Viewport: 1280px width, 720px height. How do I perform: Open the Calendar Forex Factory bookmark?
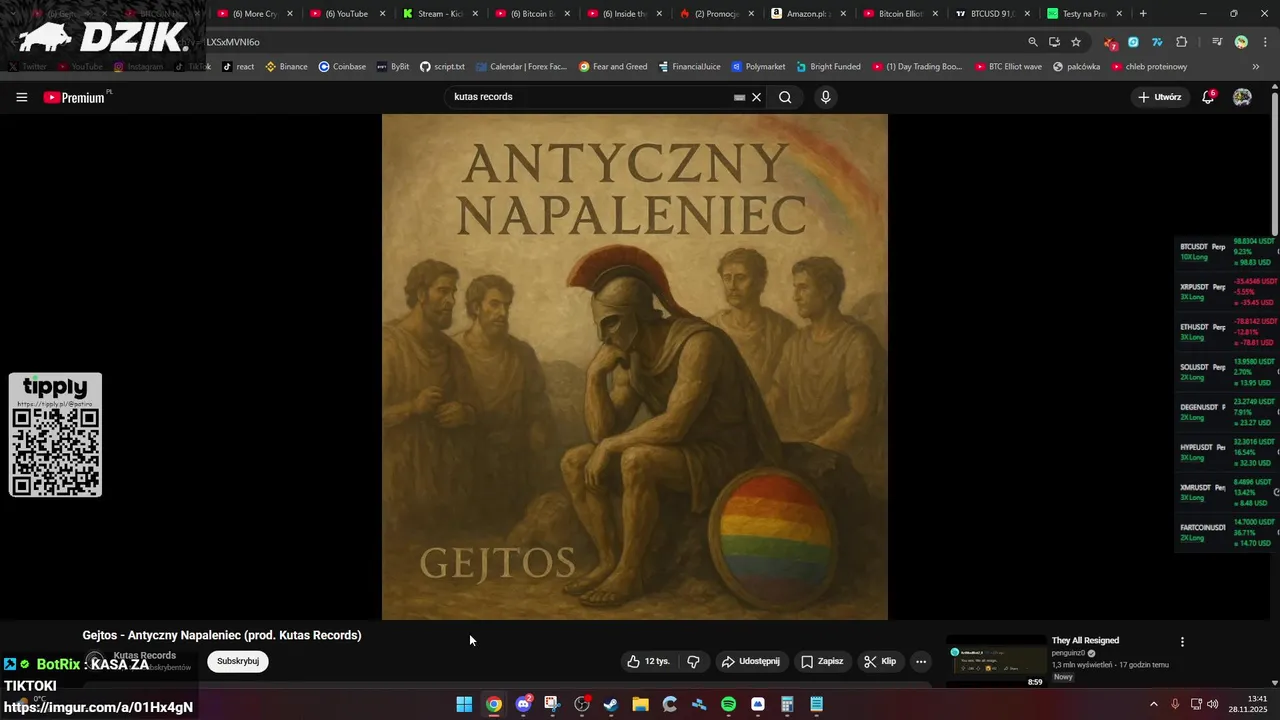point(521,67)
